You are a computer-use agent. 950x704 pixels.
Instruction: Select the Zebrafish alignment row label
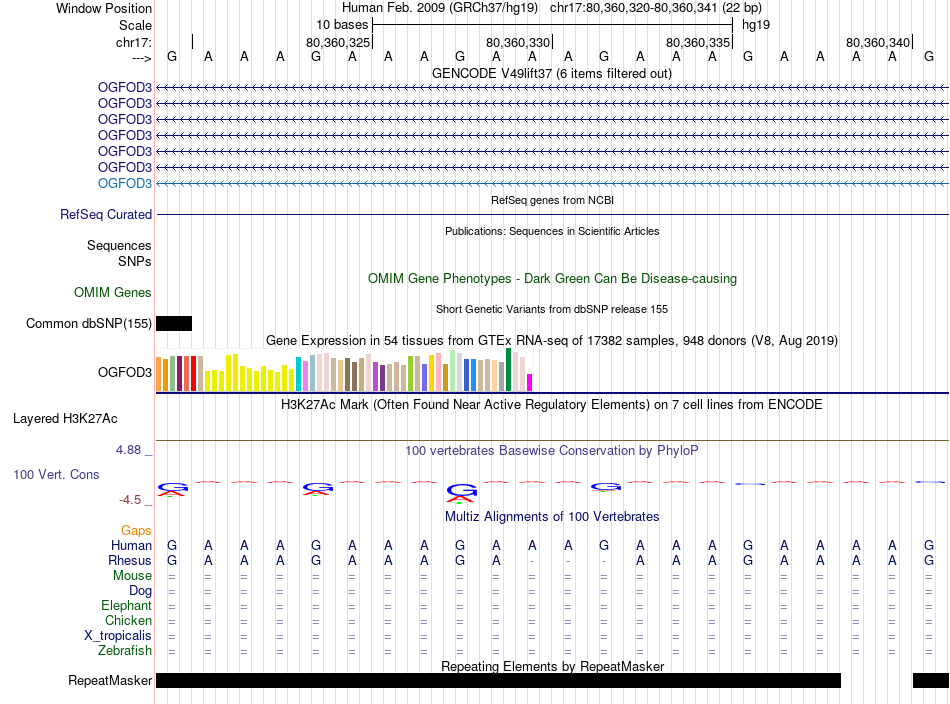point(125,650)
